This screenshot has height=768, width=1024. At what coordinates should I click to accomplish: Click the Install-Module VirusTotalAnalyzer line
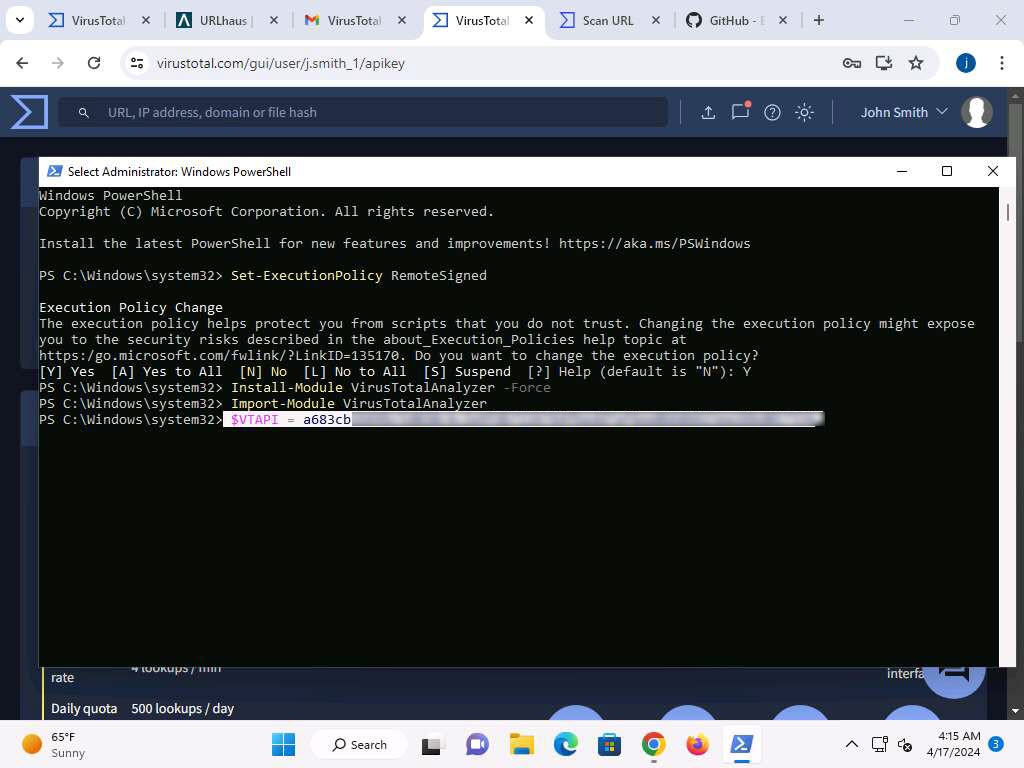tap(295, 387)
